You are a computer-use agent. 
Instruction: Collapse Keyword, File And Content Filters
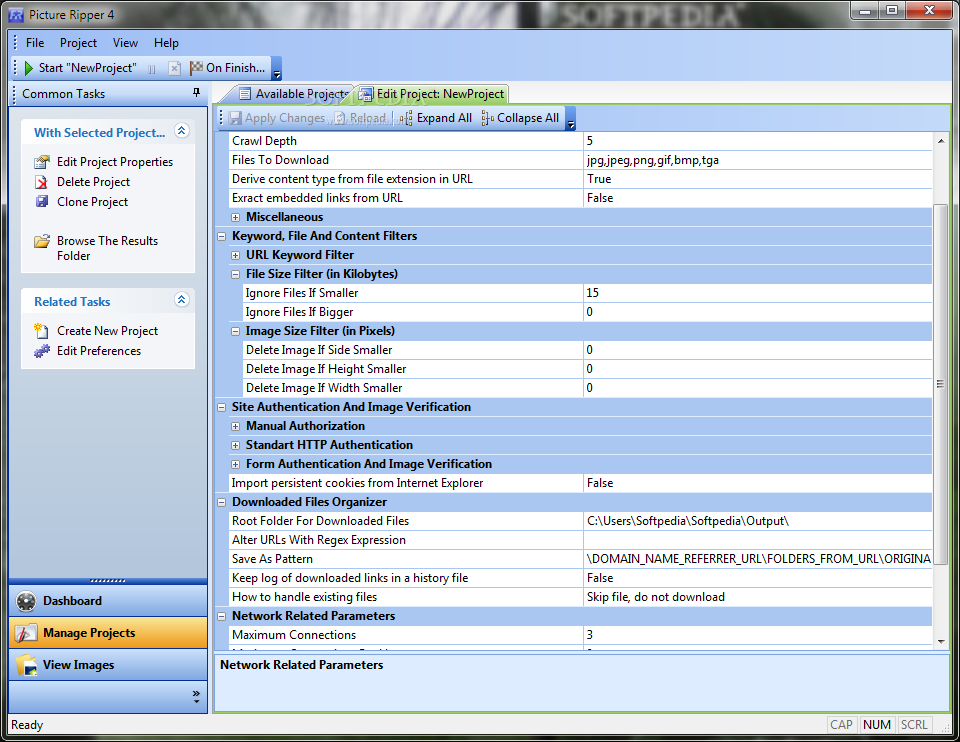point(222,236)
